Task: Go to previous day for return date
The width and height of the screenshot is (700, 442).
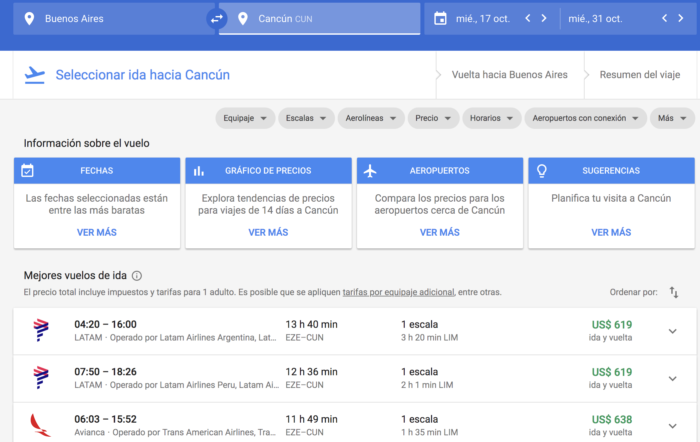Action: coord(665,18)
